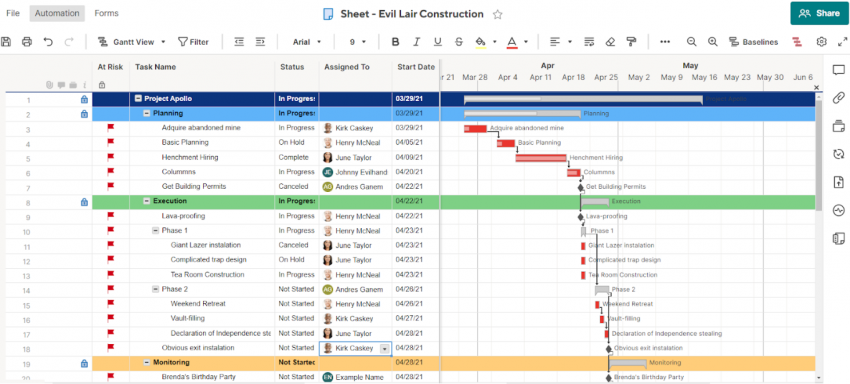The image size is (850, 384).
Task: Open the Assigned To dropdown for Kirk Caskey
Action: click(x=385, y=349)
